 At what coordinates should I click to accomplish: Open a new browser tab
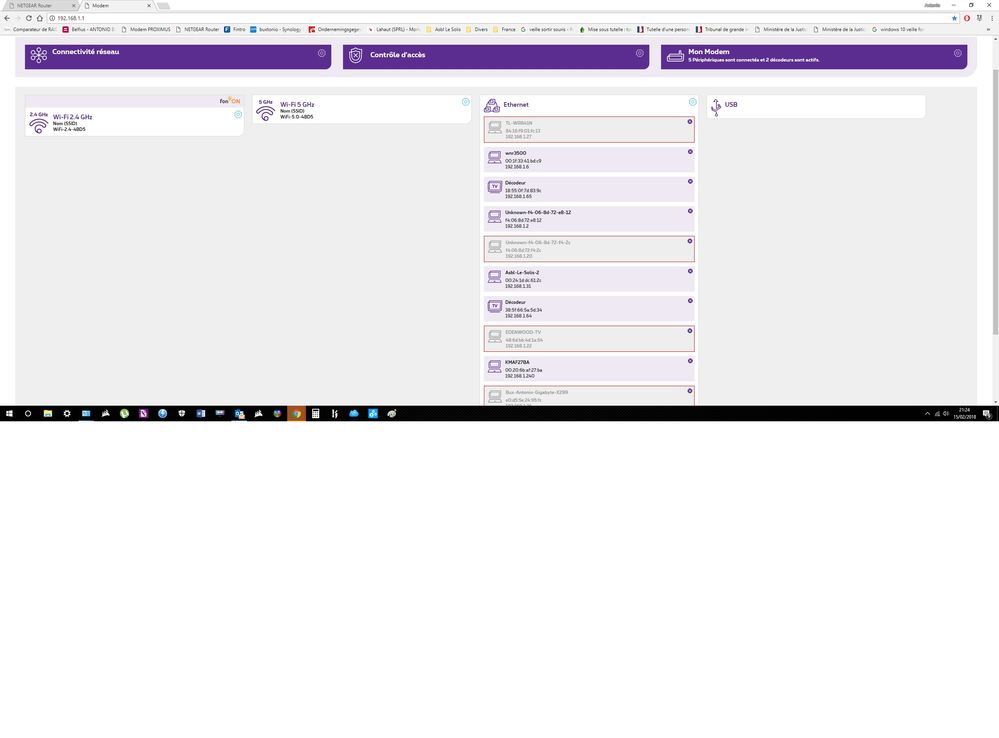pos(164,6)
